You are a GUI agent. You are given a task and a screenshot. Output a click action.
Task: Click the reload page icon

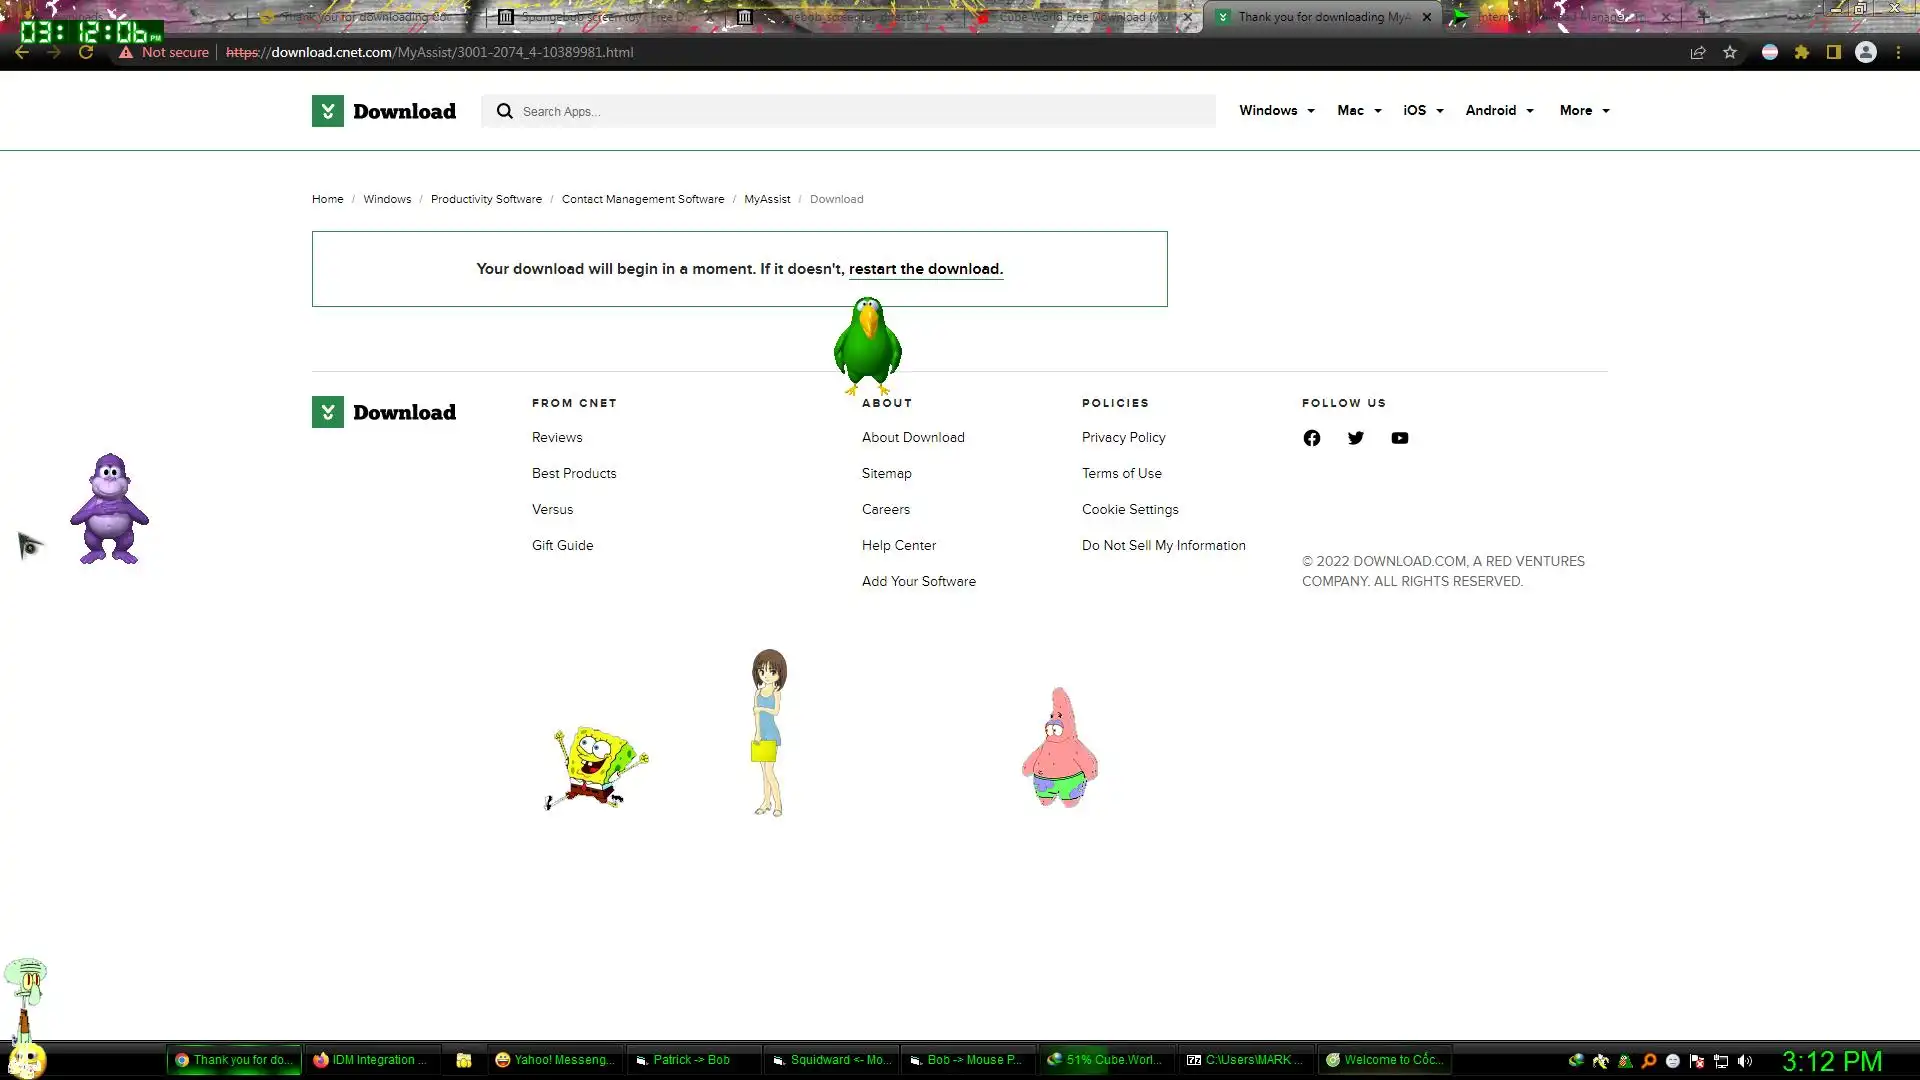[x=86, y=53]
